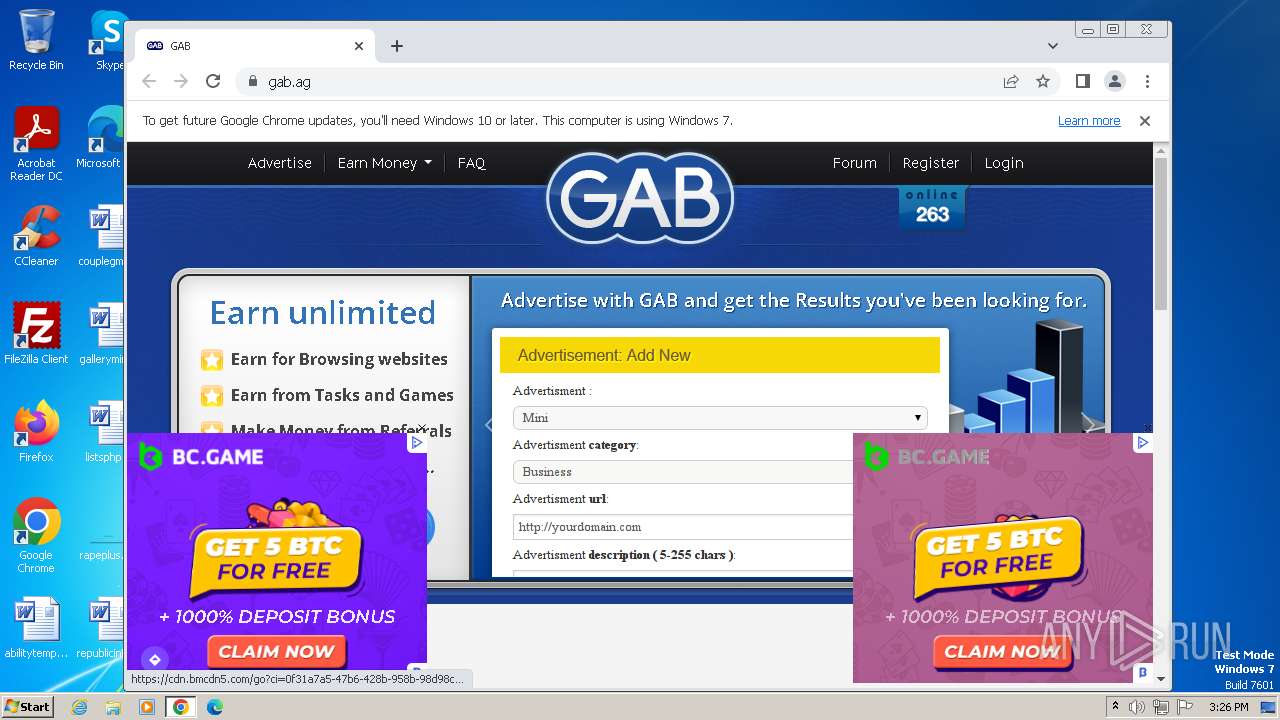Close the left BC.GAME ad
The height and width of the screenshot is (720, 1280).
[x=422, y=429]
